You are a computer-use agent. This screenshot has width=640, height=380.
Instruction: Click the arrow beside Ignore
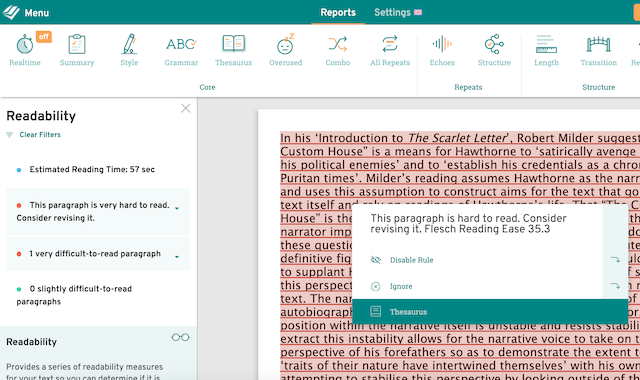tap(615, 286)
